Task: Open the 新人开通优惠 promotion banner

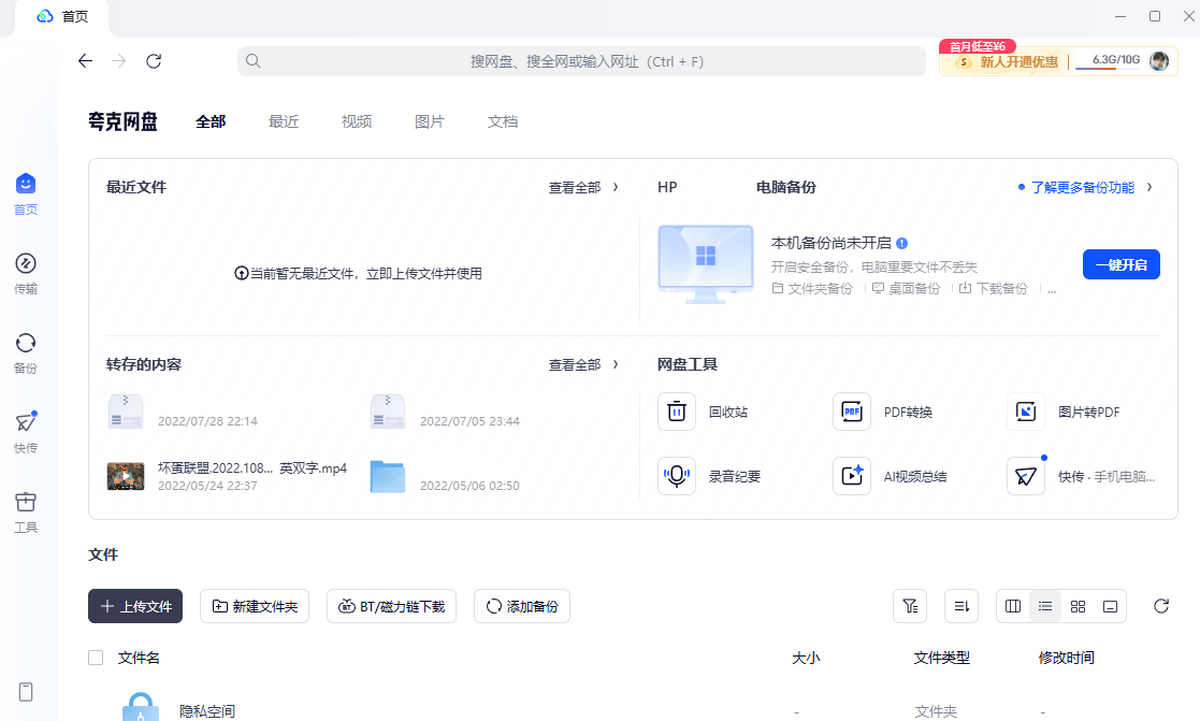Action: point(1007,61)
